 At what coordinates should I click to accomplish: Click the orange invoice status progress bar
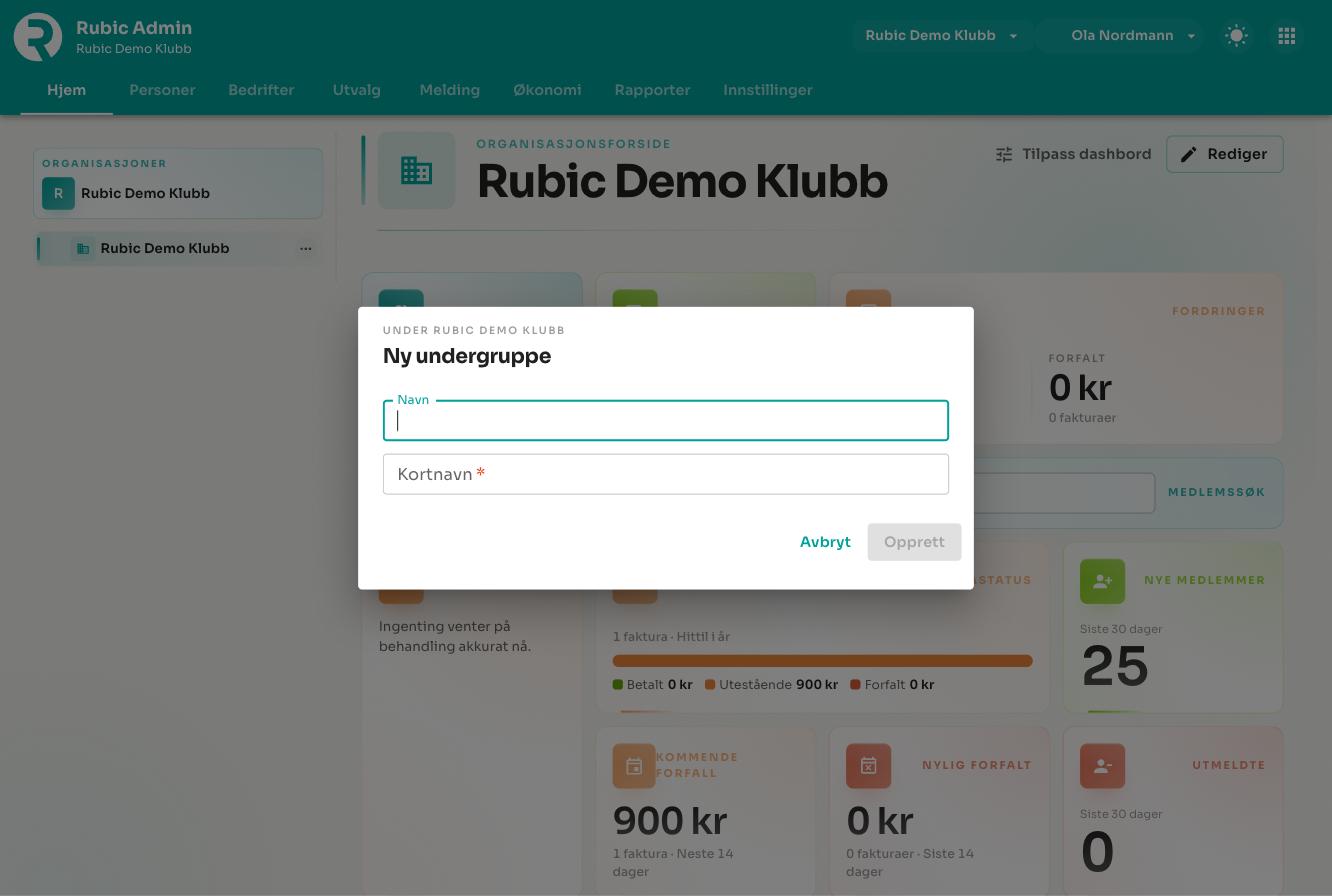(822, 661)
